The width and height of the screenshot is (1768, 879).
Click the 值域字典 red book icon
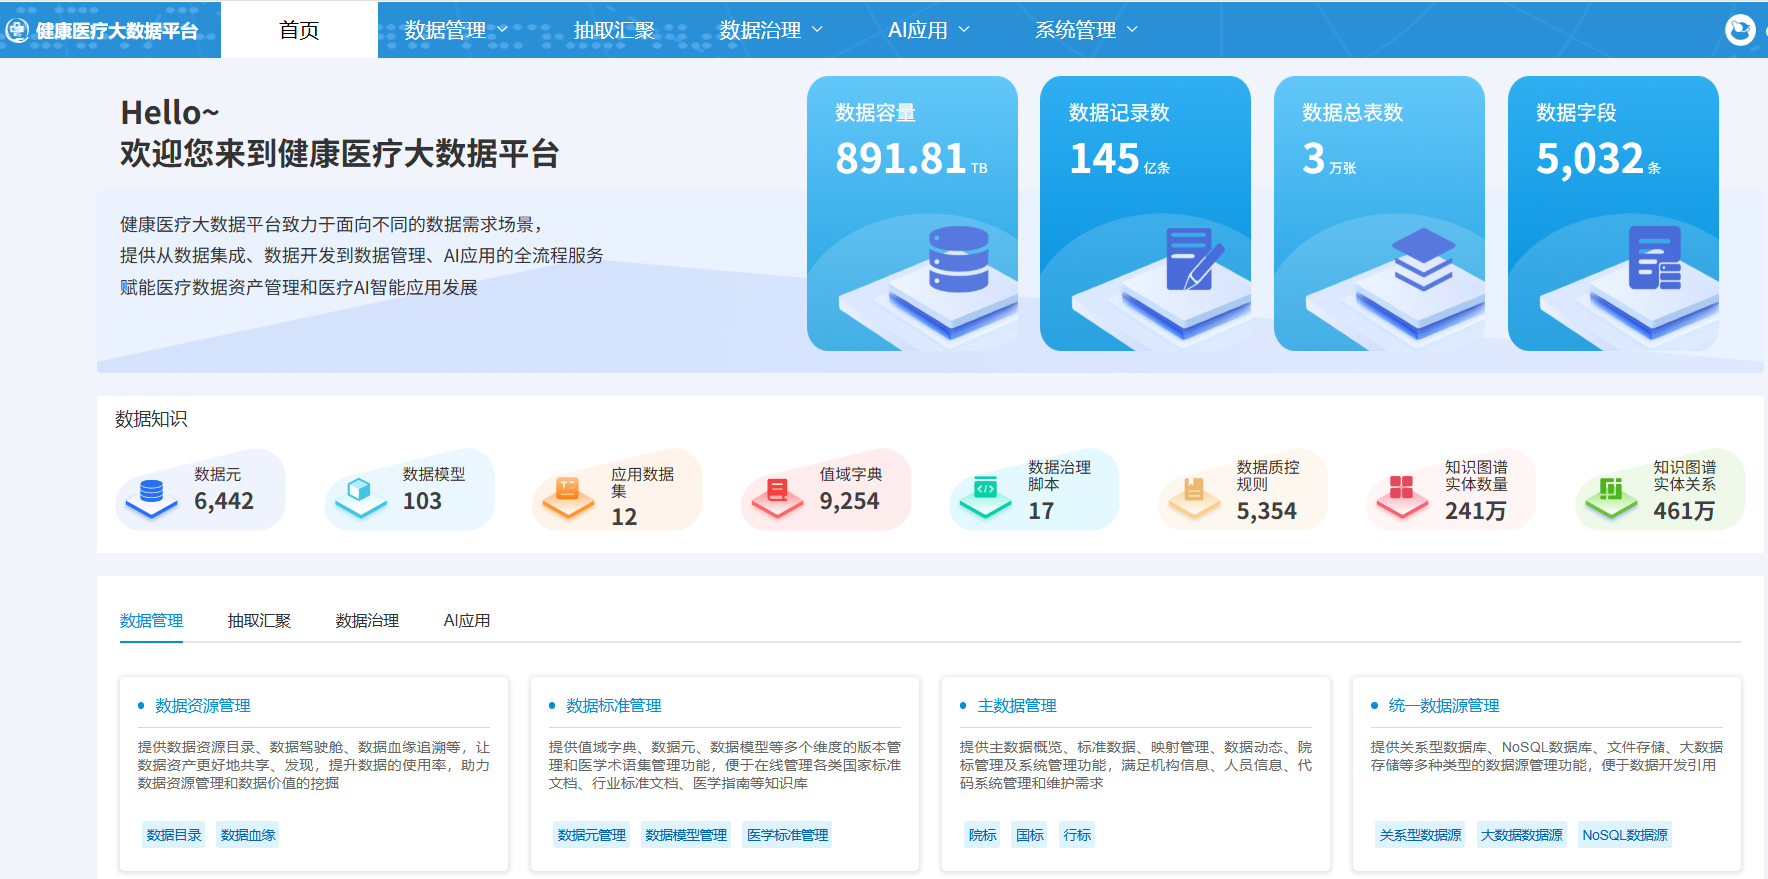click(777, 493)
